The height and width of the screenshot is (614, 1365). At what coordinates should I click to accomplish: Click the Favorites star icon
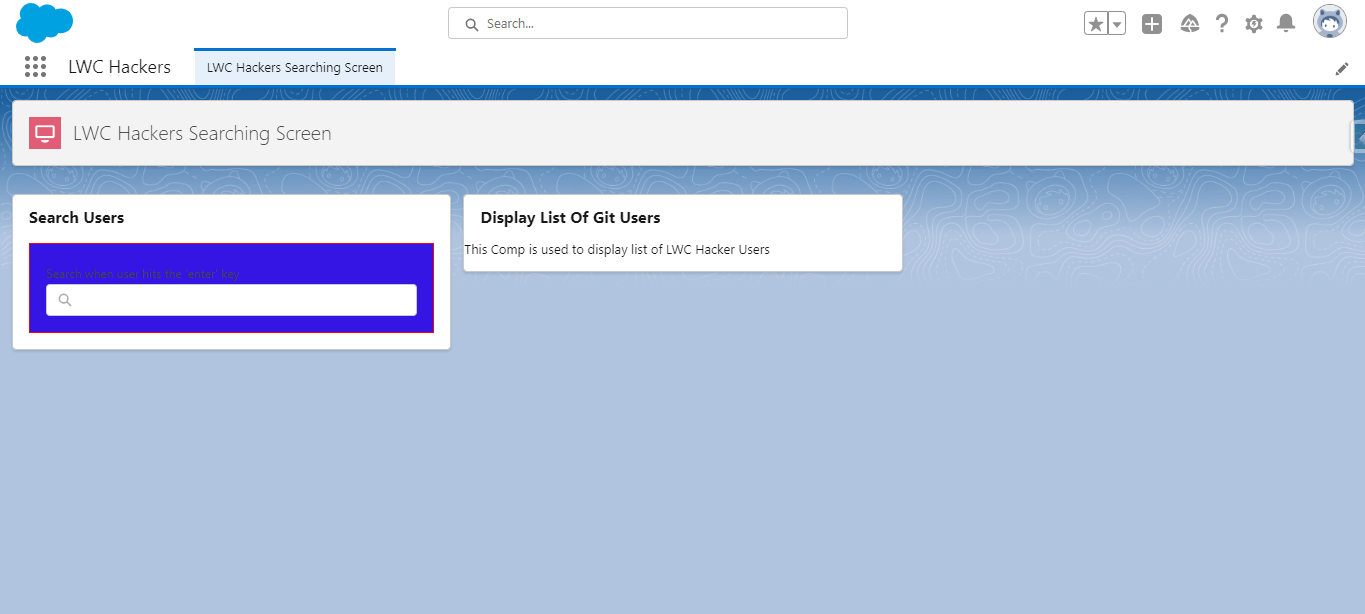click(1096, 24)
